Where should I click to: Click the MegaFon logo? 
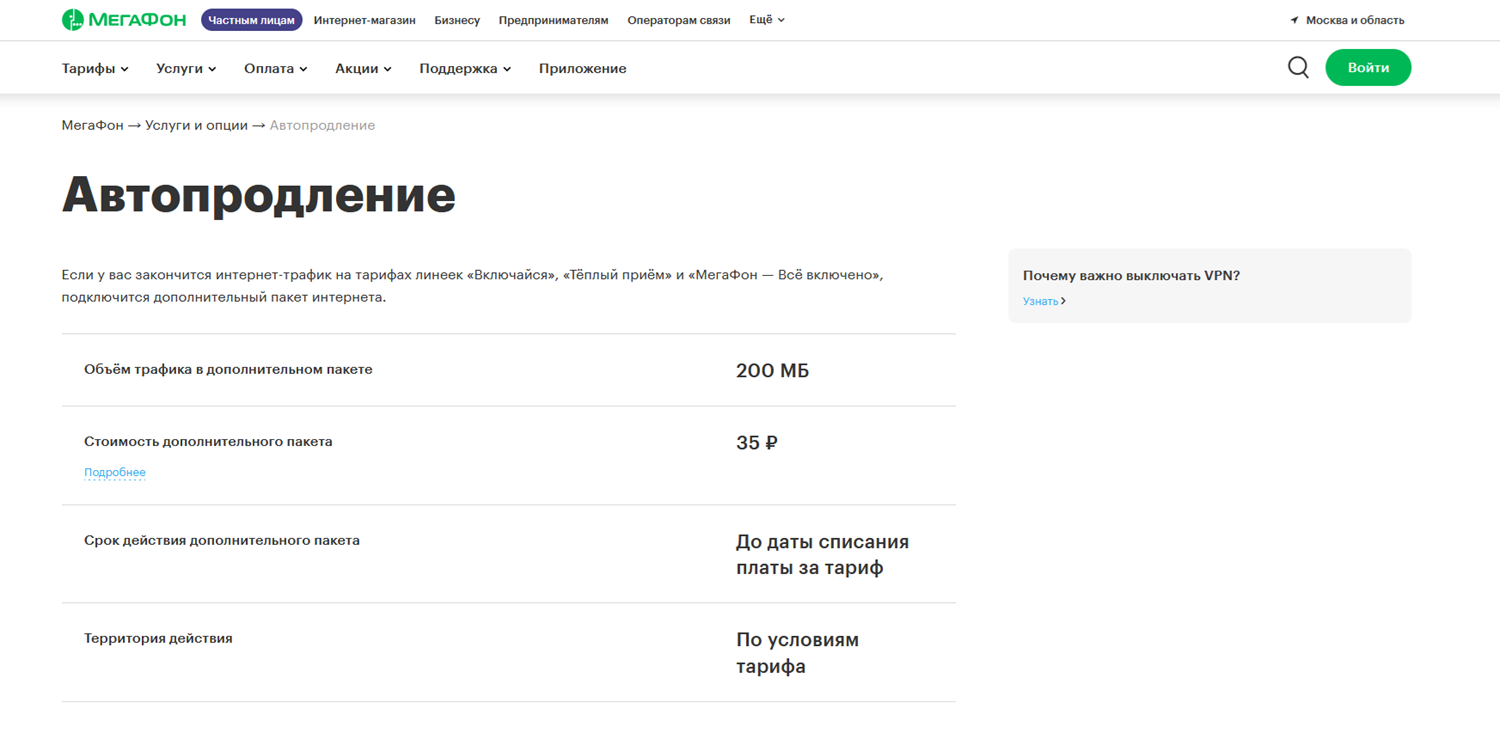(124, 20)
